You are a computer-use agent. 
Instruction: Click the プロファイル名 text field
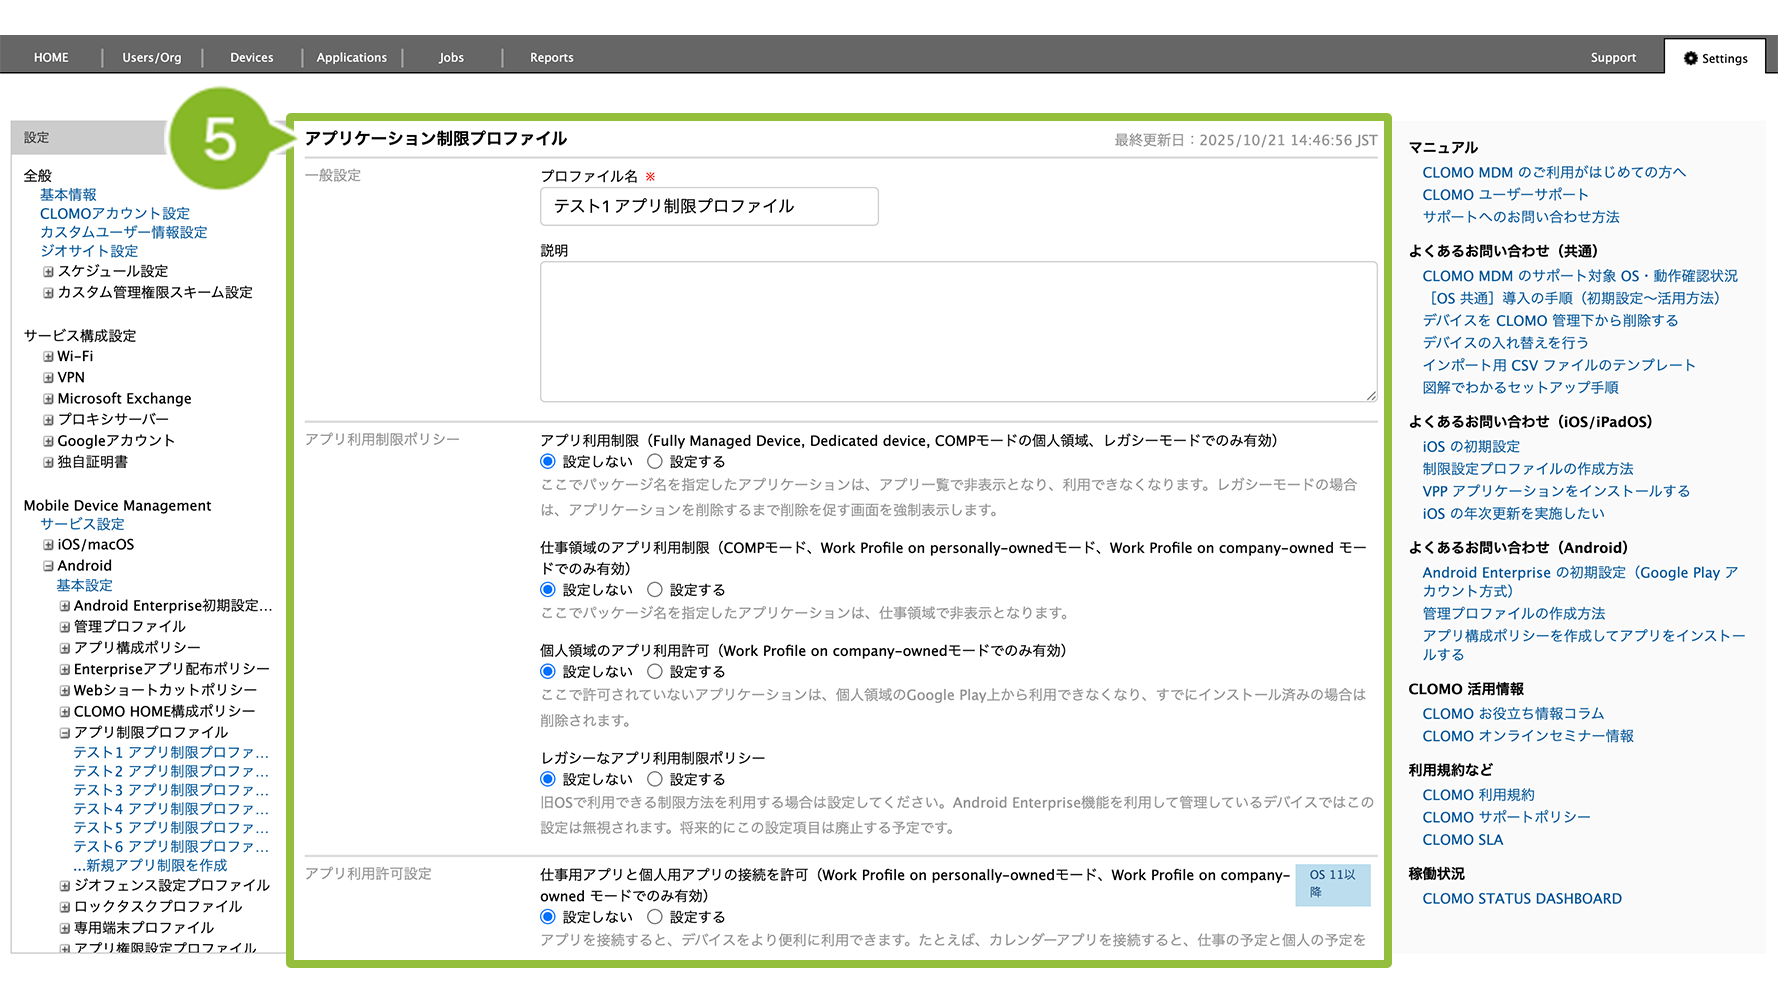[x=709, y=206]
